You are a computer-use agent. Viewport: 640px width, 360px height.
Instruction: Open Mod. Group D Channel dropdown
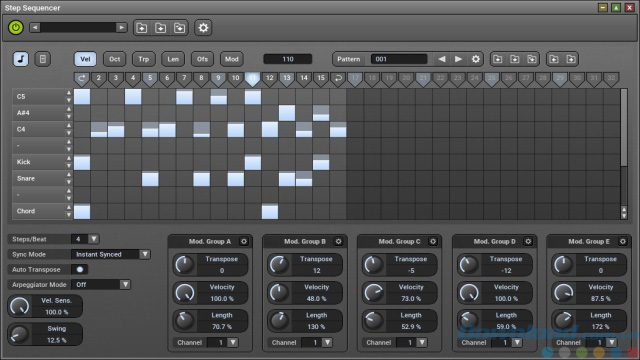coord(517,342)
